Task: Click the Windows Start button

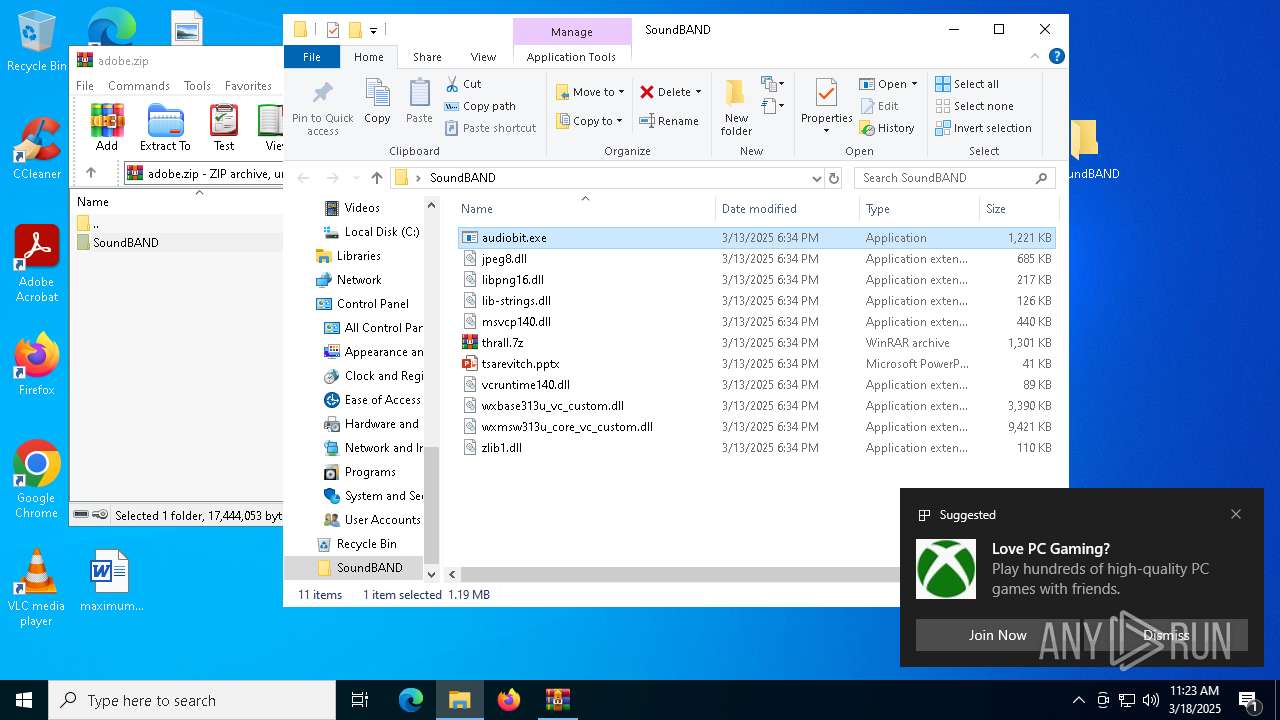Action: click(x=24, y=700)
